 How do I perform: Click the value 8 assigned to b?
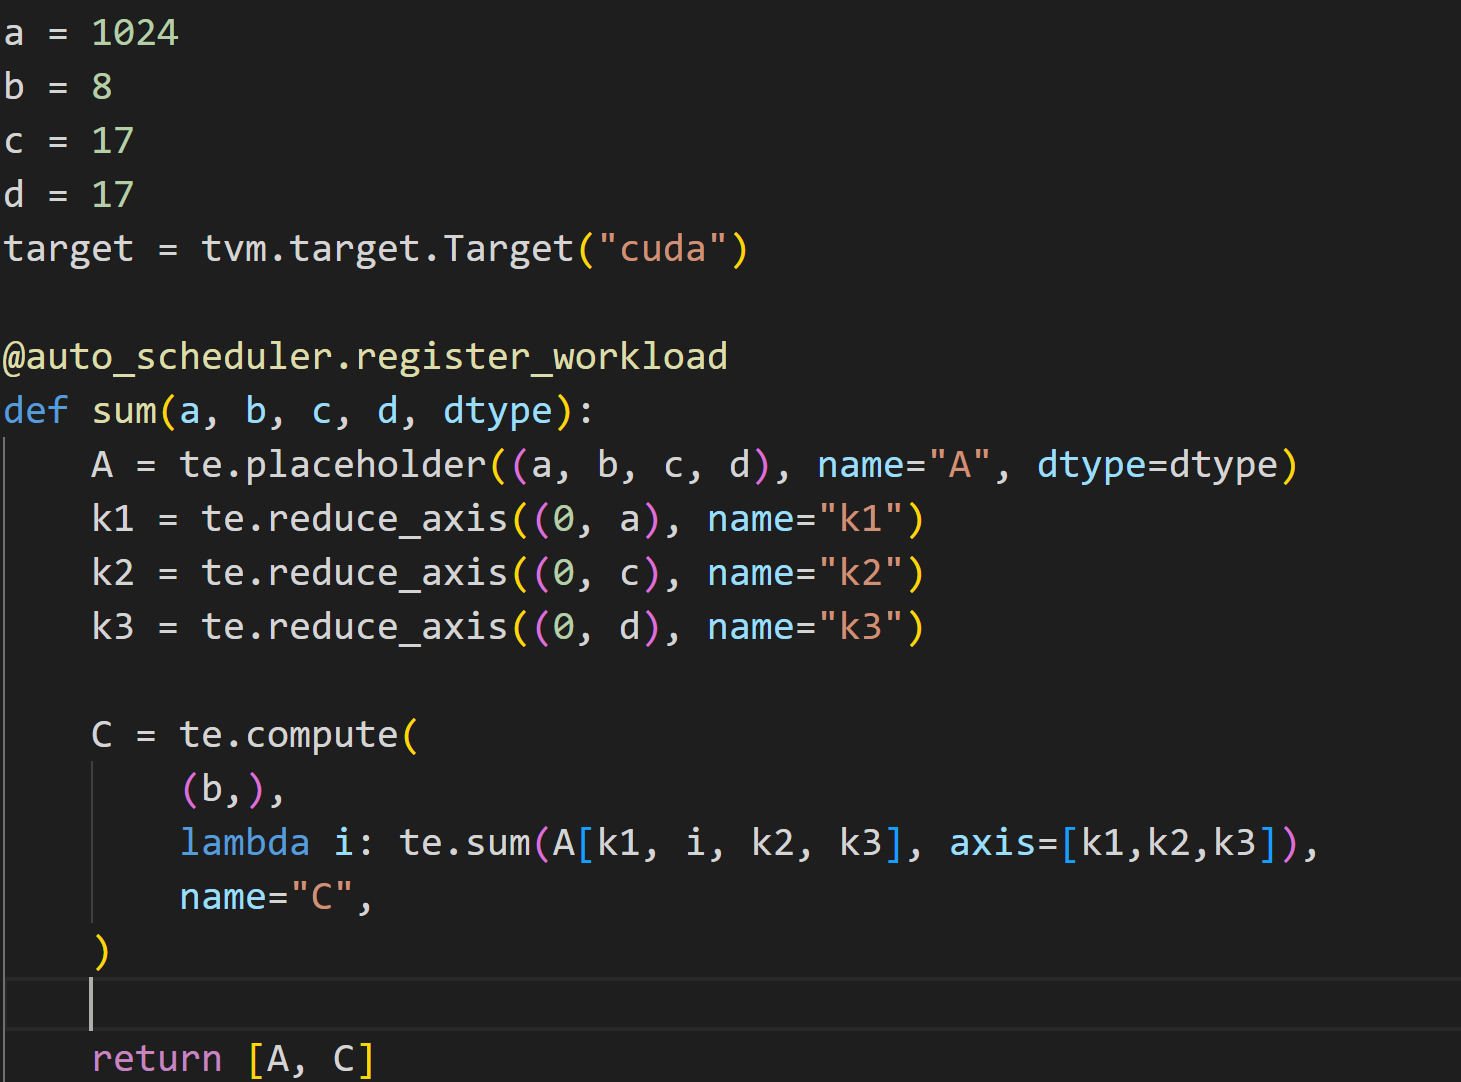tap(101, 87)
